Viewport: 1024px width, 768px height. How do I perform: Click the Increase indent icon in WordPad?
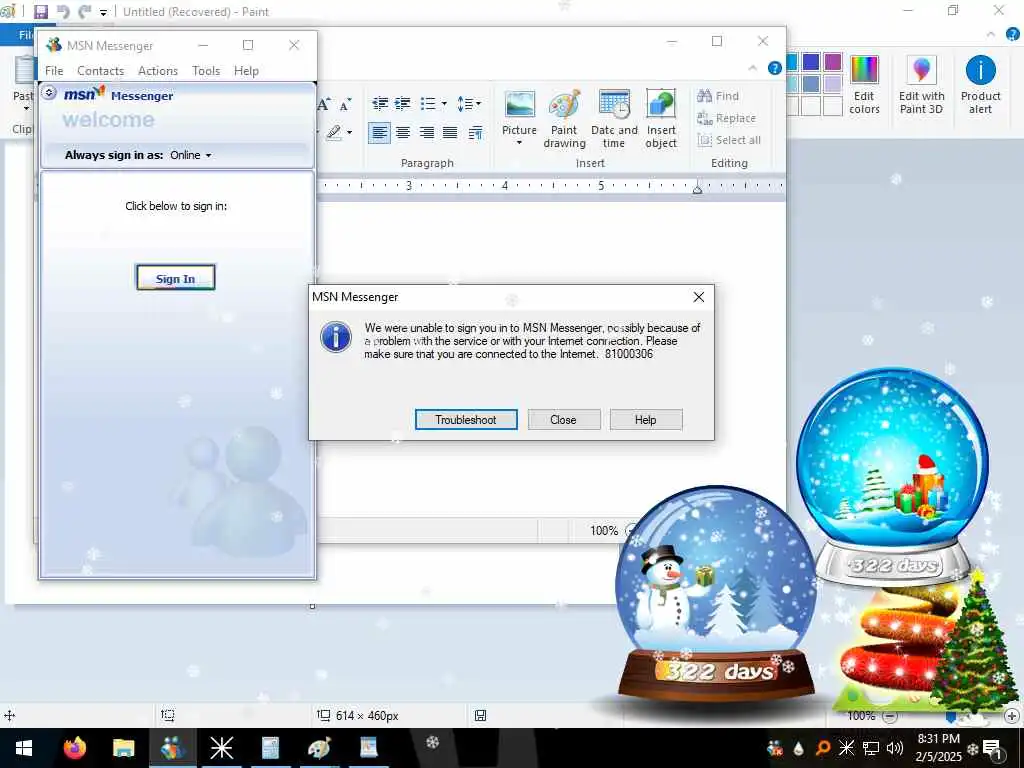click(x=403, y=103)
